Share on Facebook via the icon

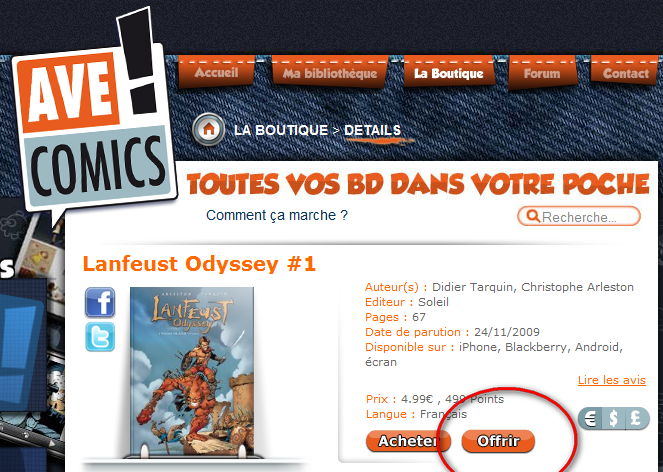[x=100, y=302]
